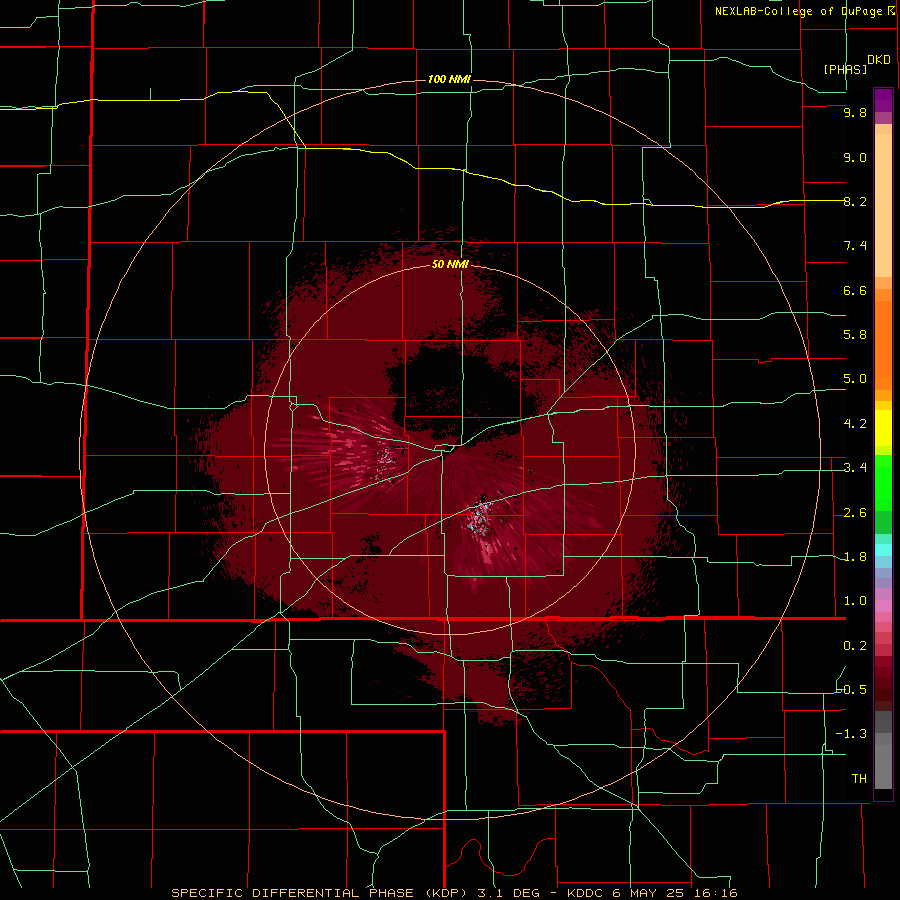Click the 6.6 color scale value
This screenshot has height=900, width=900.
pyautogui.click(x=855, y=290)
